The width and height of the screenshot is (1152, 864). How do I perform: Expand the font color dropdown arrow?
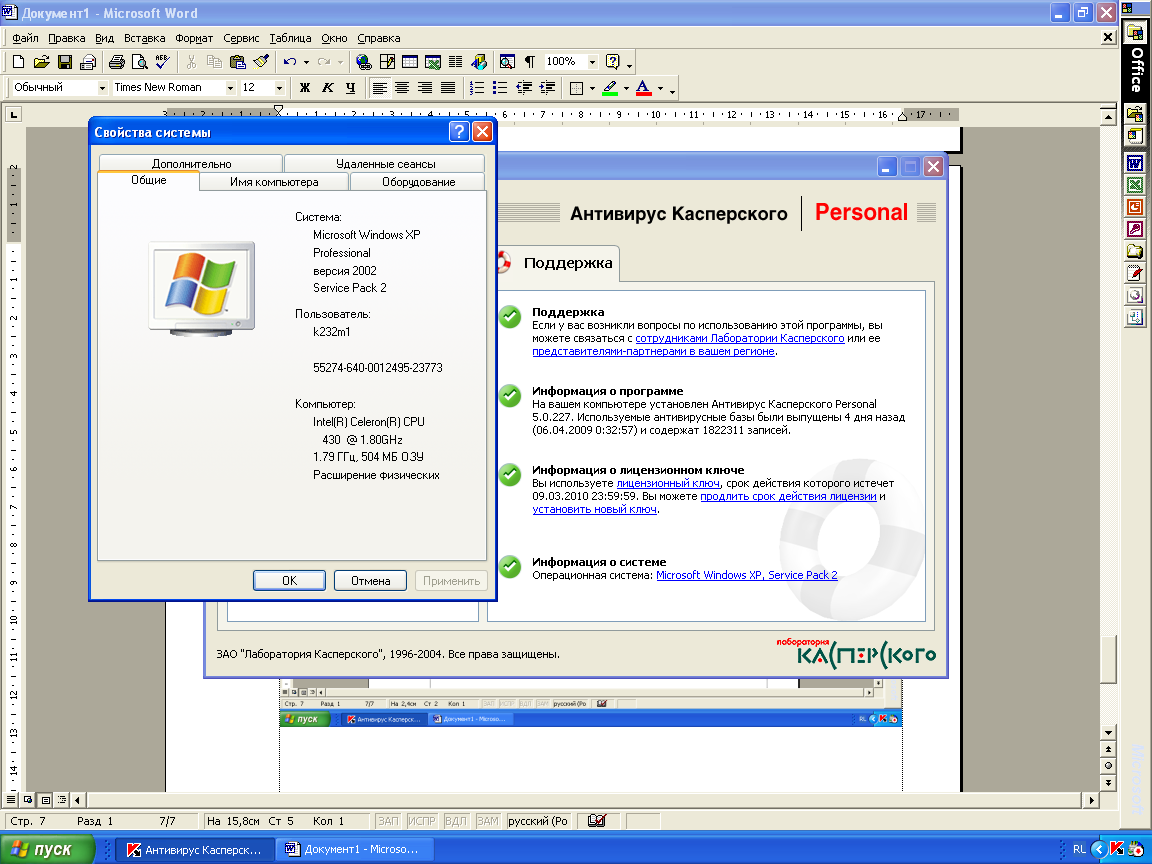660,89
